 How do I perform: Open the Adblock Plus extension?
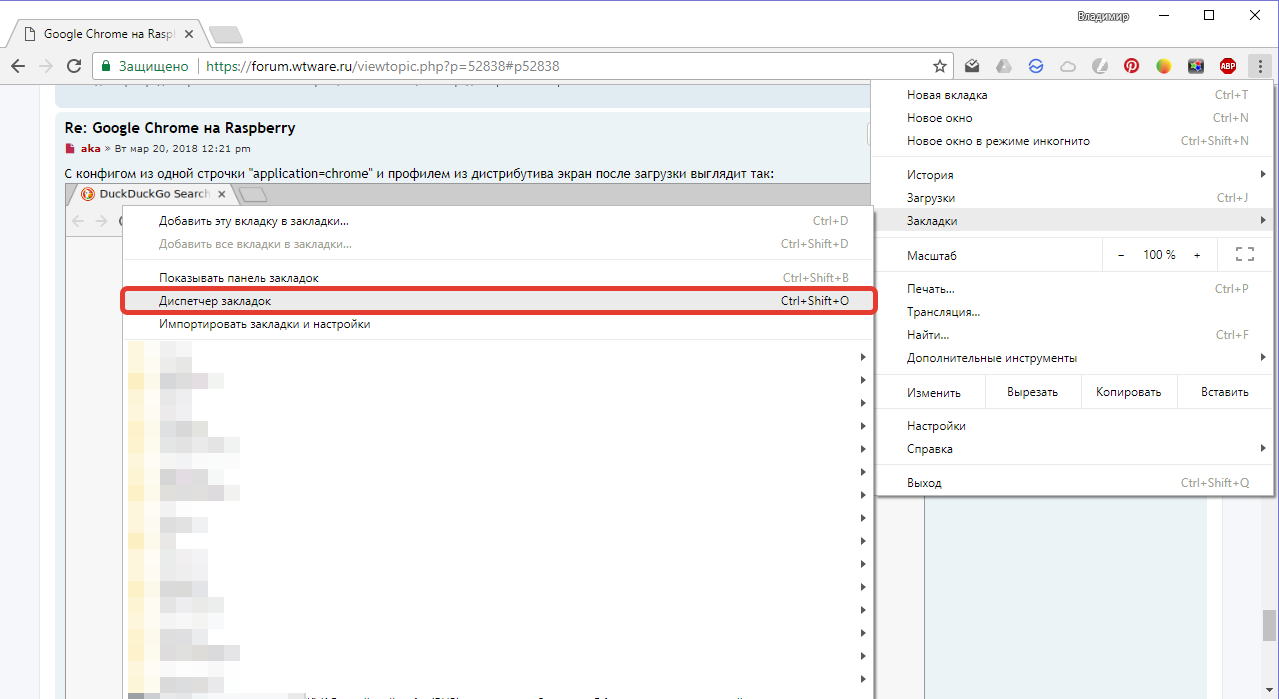pyautogui.click(x=1227, y=66)
